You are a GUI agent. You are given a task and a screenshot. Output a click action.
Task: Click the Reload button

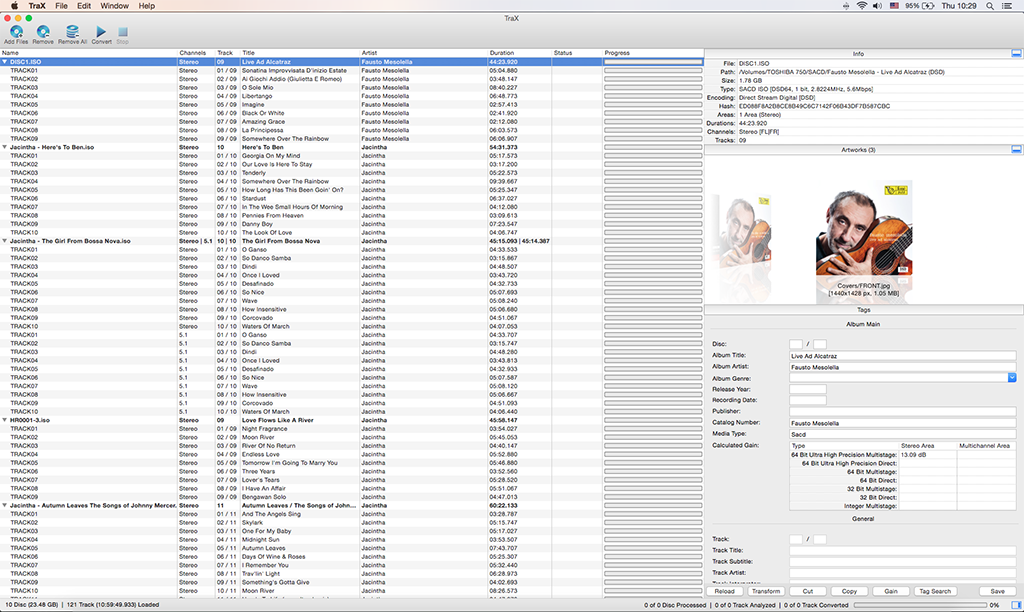(724, 591)
